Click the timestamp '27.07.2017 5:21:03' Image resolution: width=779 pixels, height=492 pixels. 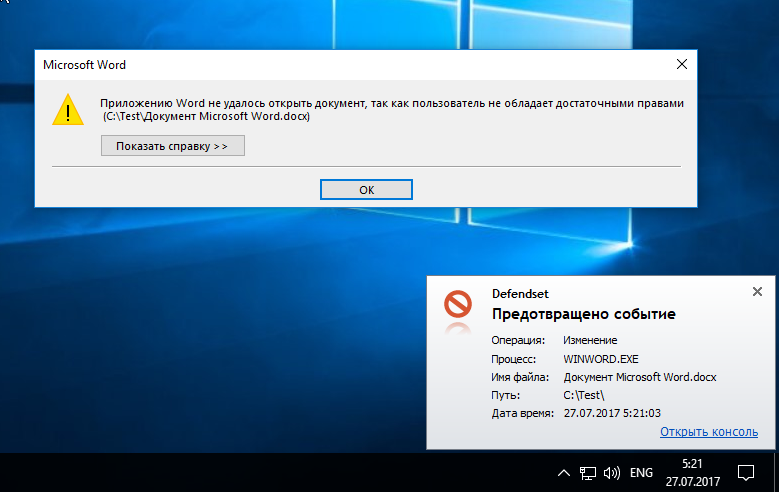point(612,413)
